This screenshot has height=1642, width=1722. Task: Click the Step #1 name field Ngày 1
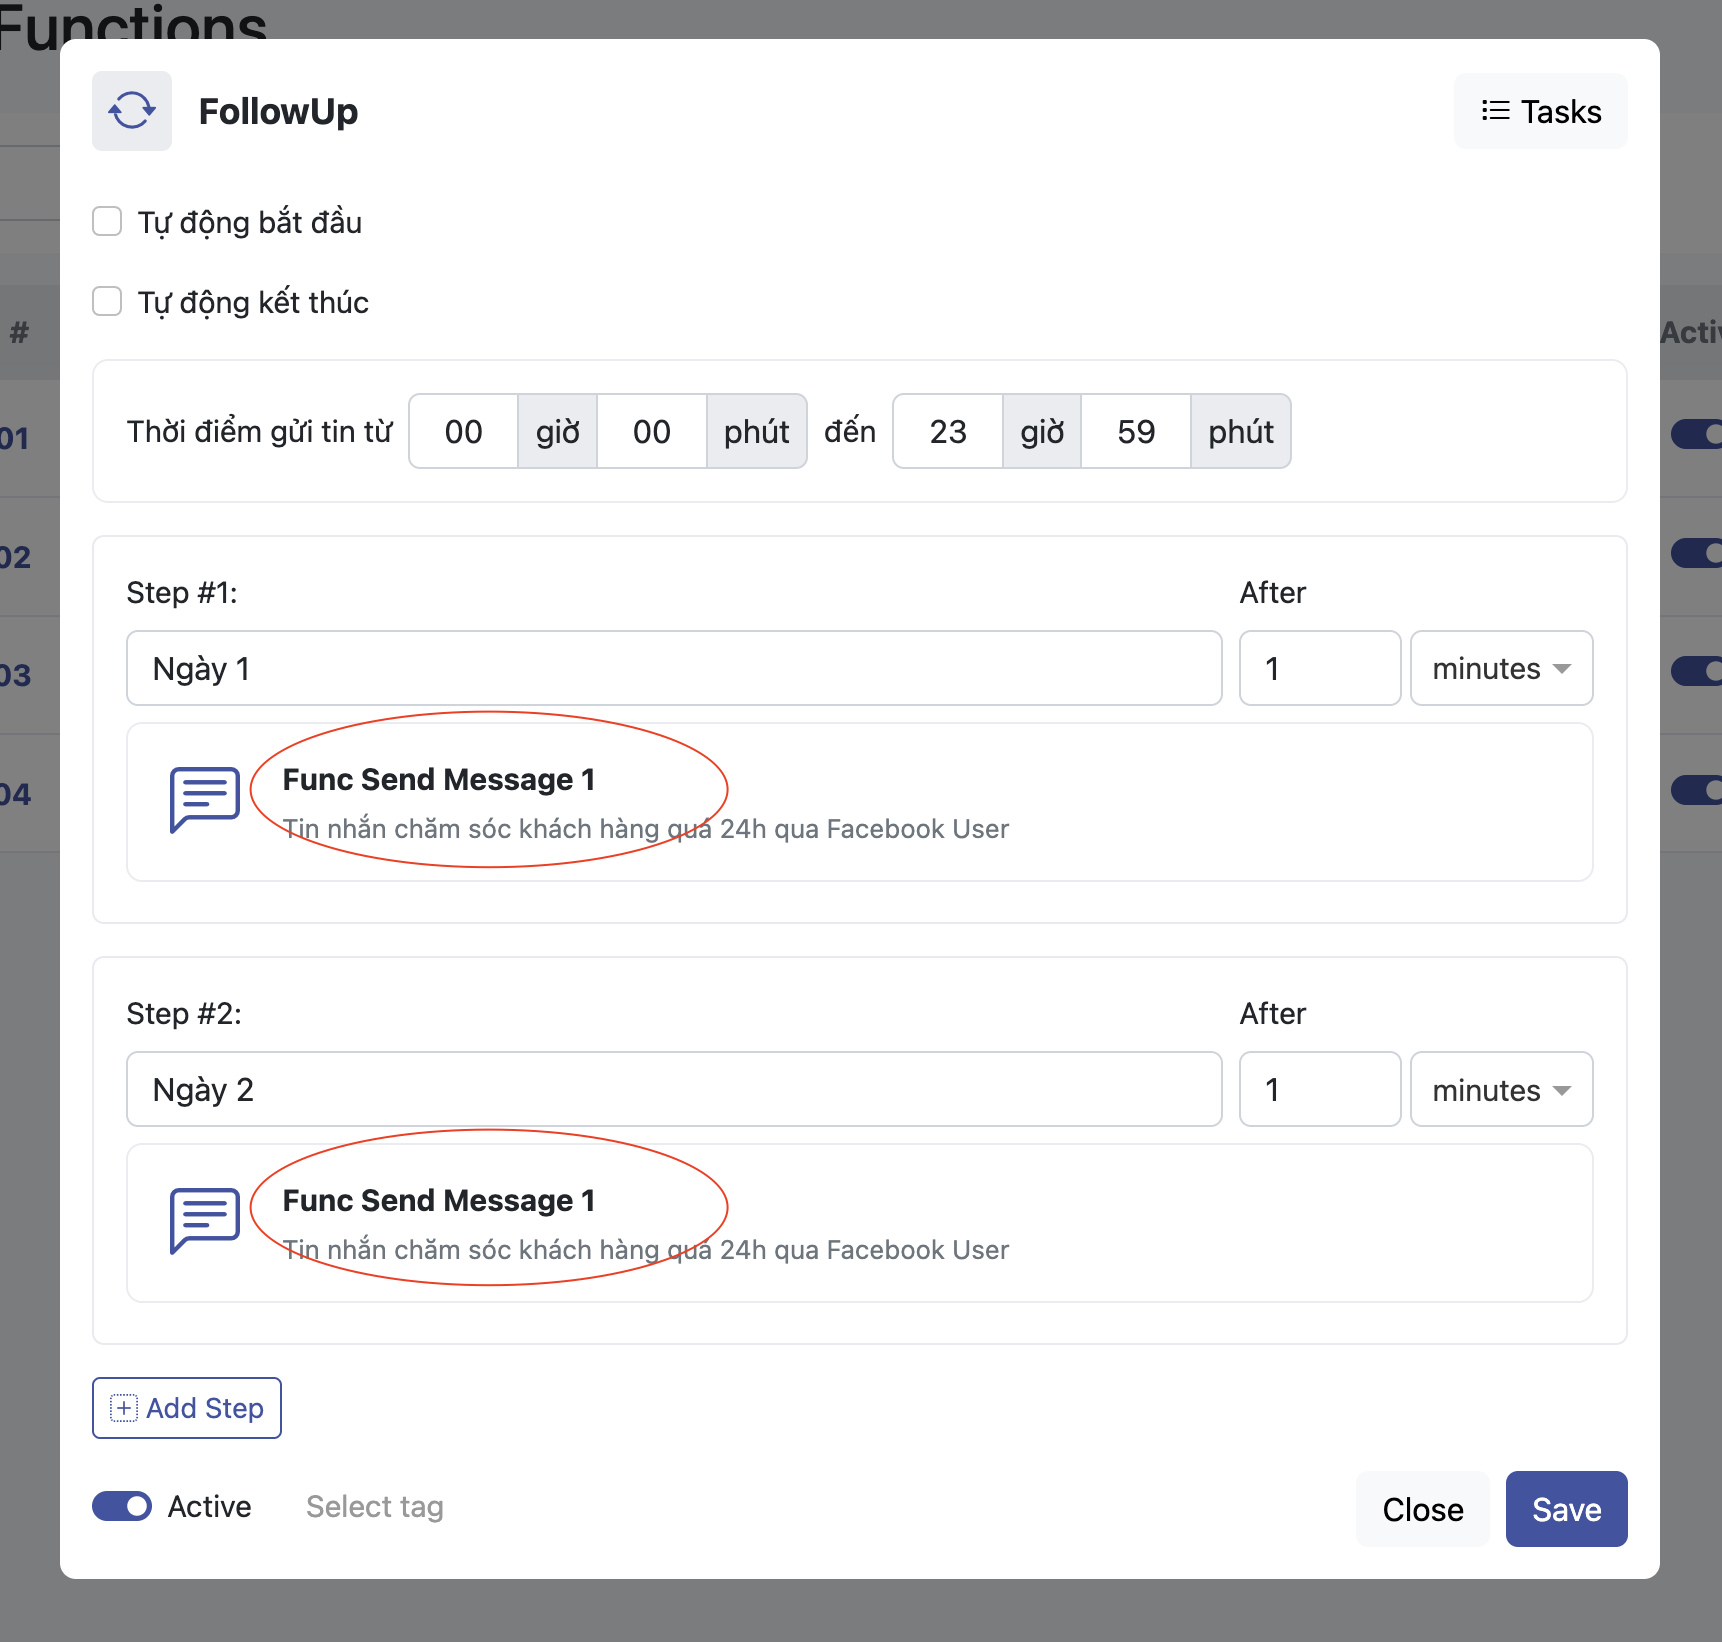[x=673, y=668]
